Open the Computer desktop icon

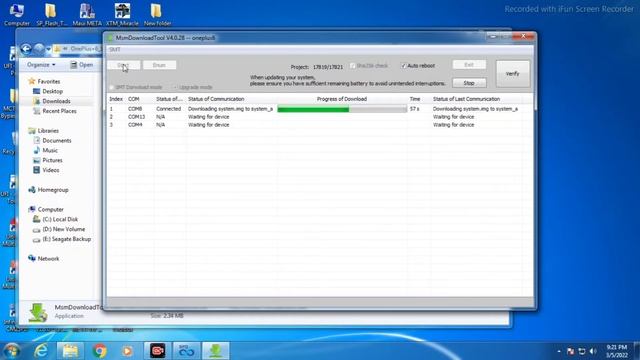pyautogui.click(x=16, y=15)
